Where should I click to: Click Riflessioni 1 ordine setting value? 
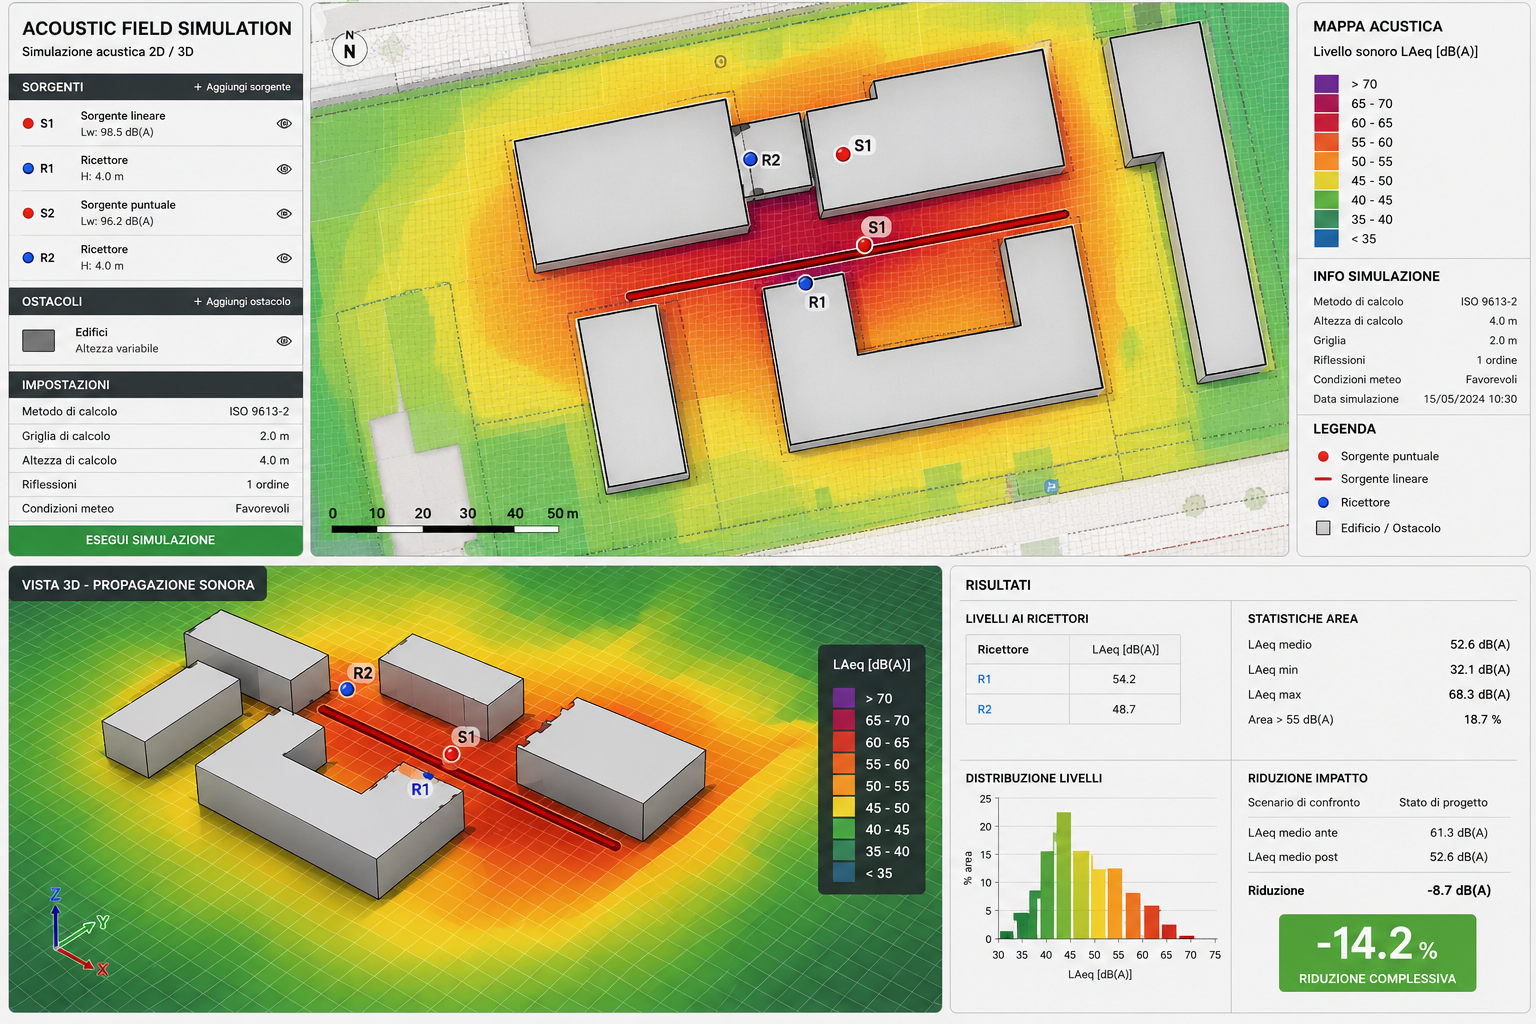(x=268, y=484)
